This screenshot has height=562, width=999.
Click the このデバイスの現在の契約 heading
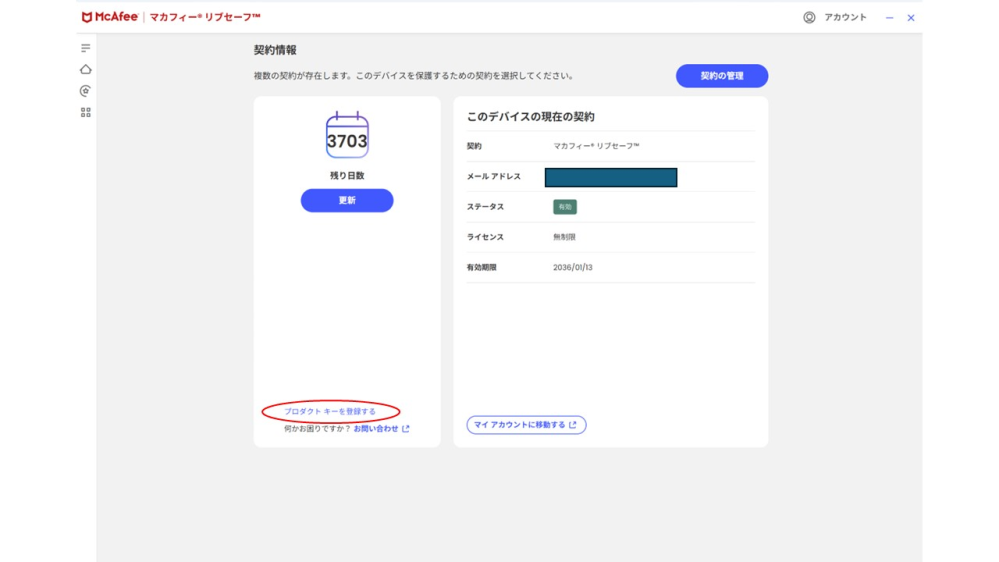tap(530, 117)
